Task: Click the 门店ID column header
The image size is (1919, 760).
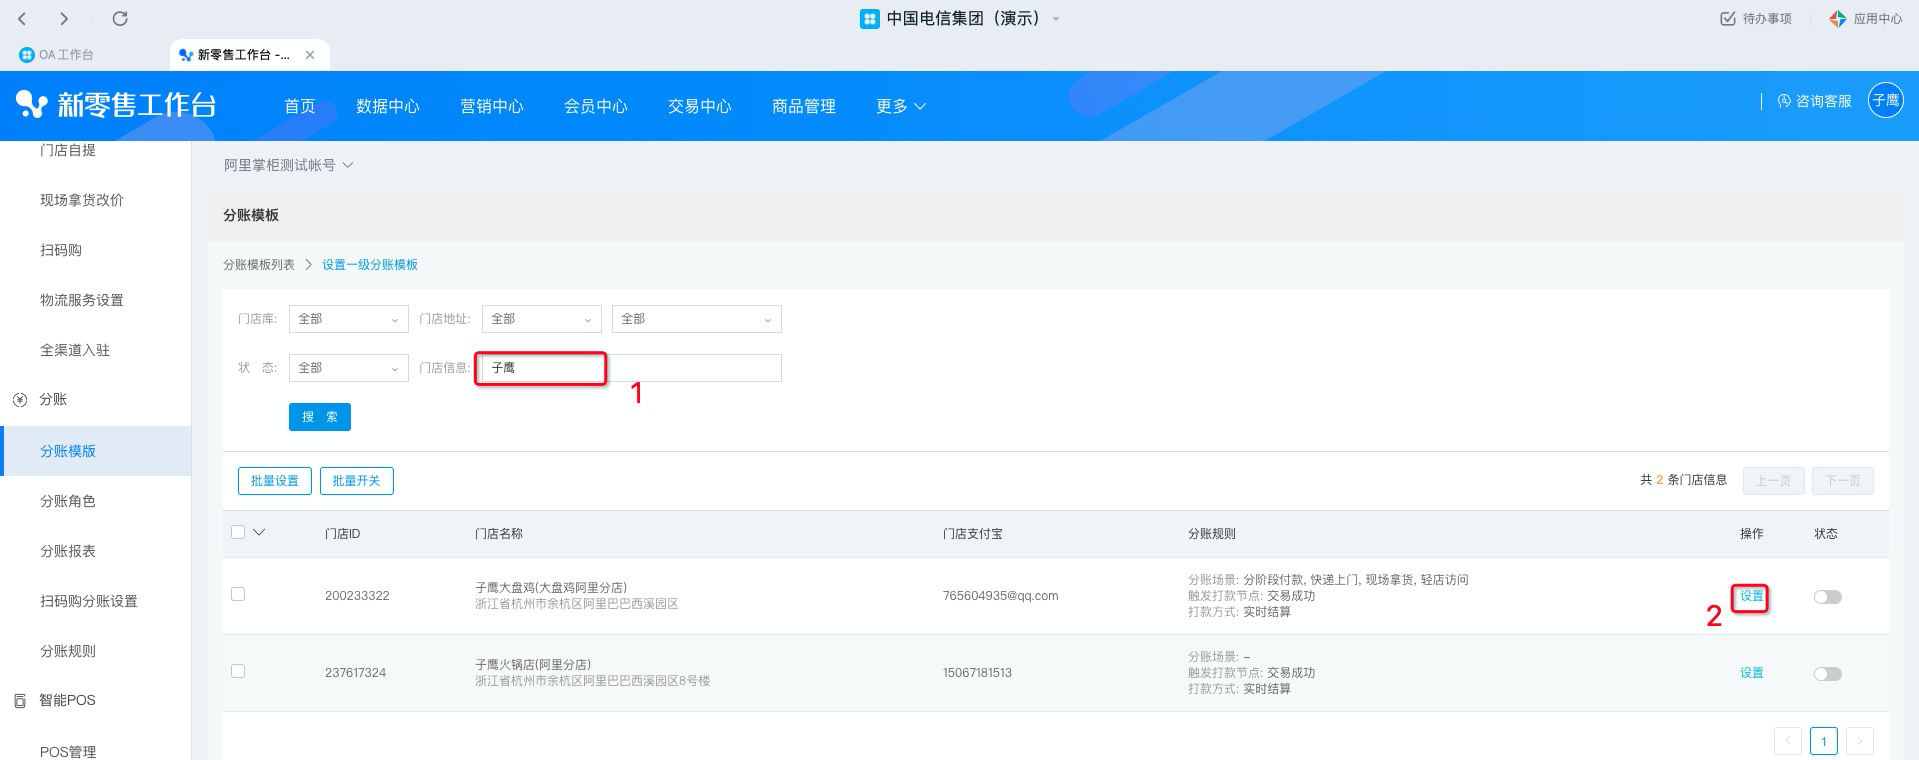Action: (x=343, y=534)
